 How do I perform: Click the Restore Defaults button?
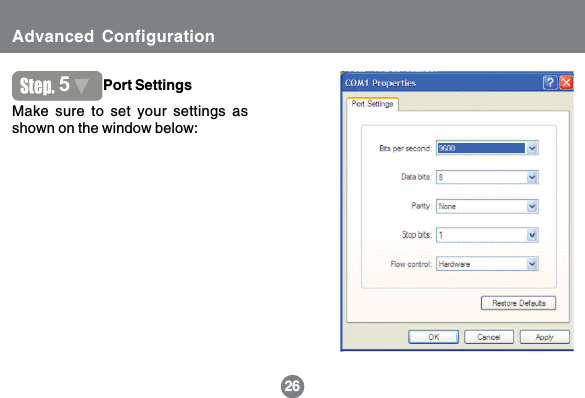pos(518,303)
